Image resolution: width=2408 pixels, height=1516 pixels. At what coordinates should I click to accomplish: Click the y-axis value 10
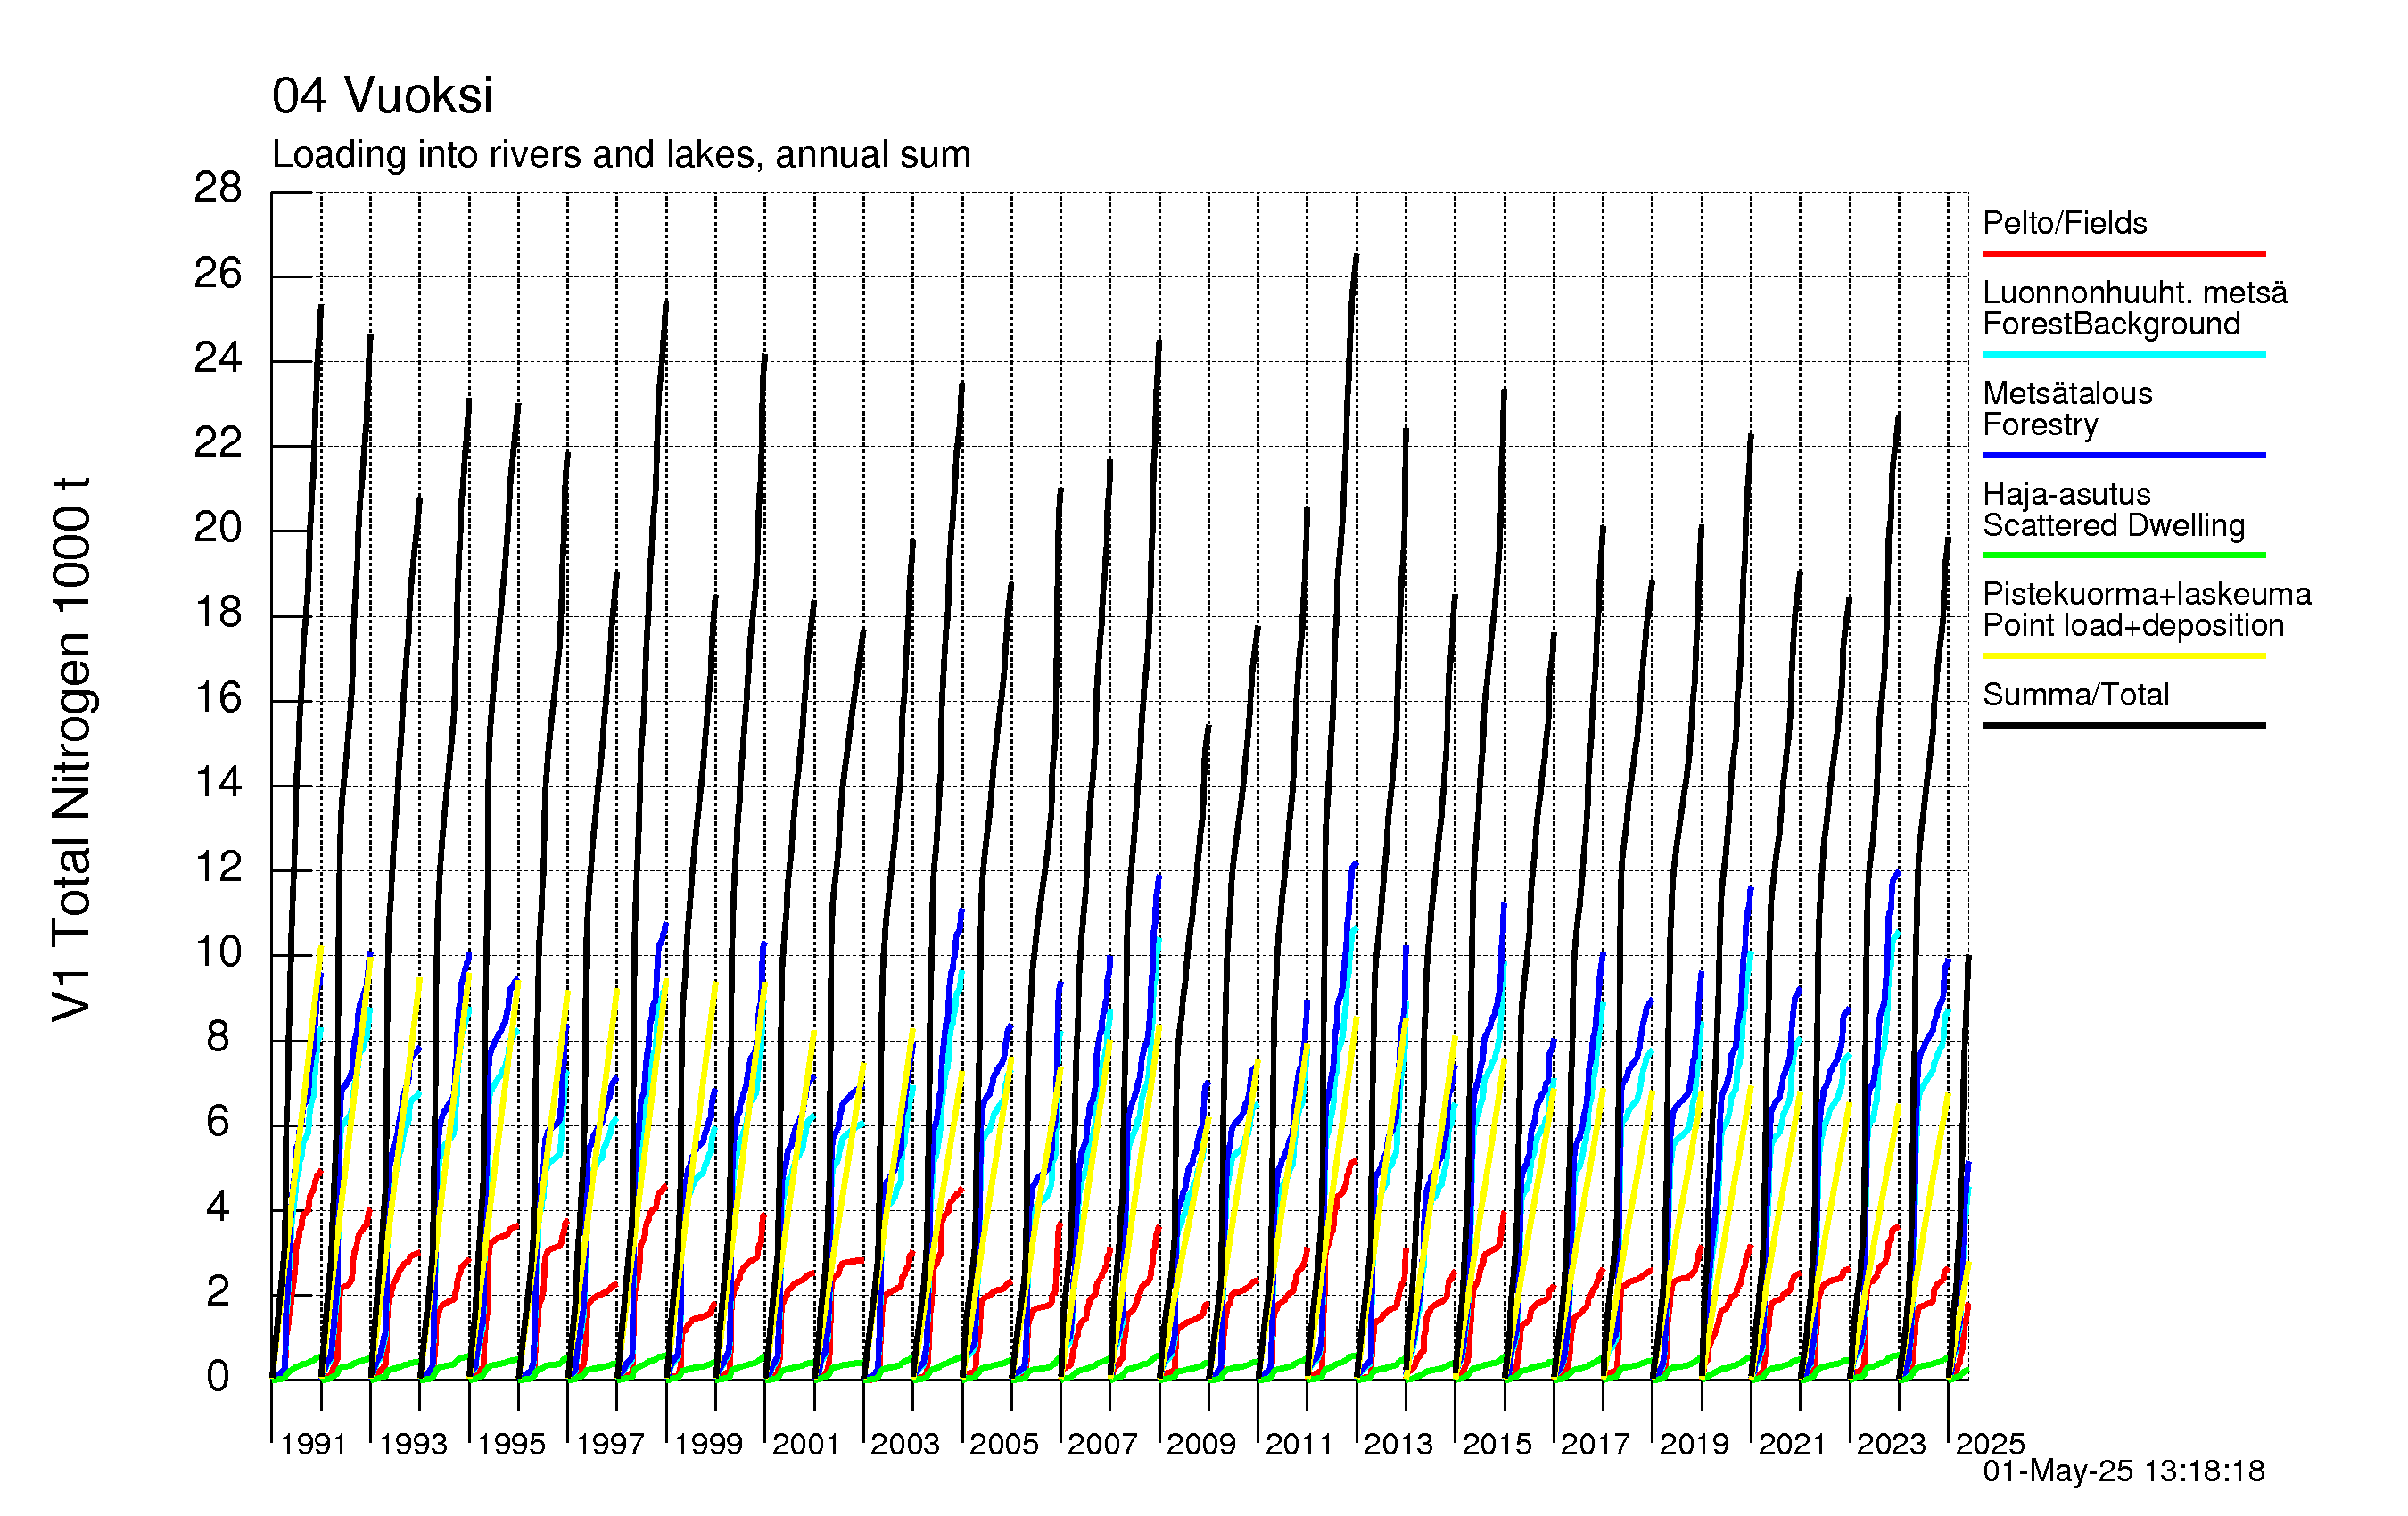point(218,952)
